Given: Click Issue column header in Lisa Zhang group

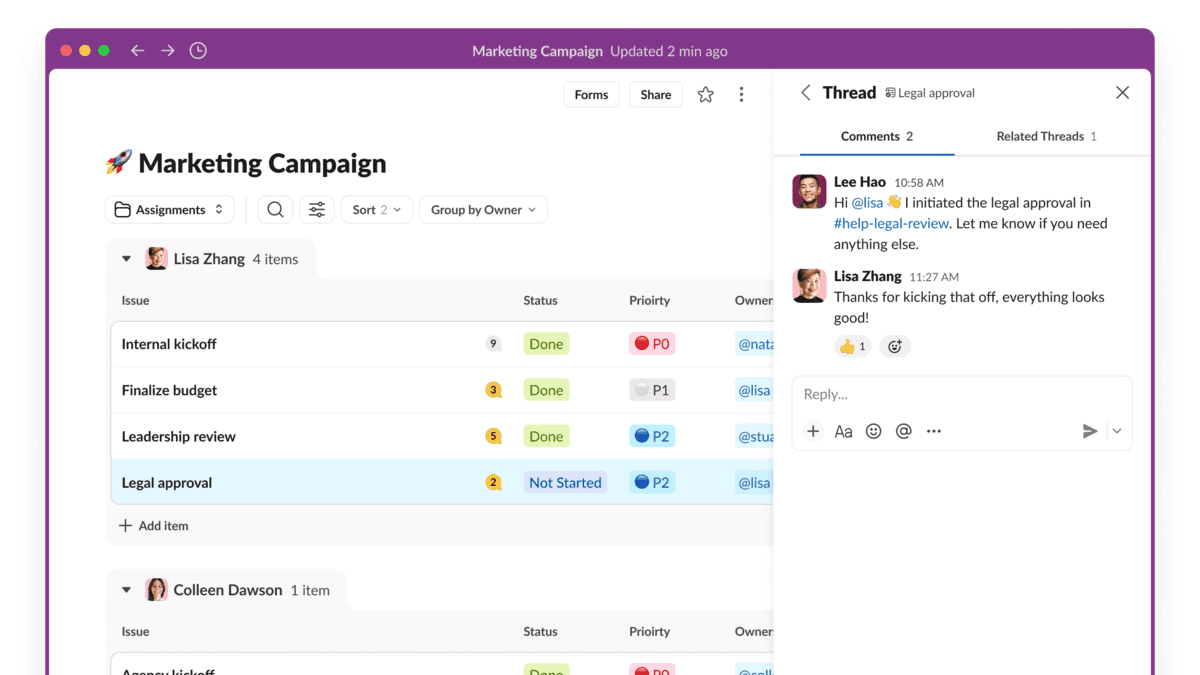Looking at the screenshot, I should tap(135, 300).
